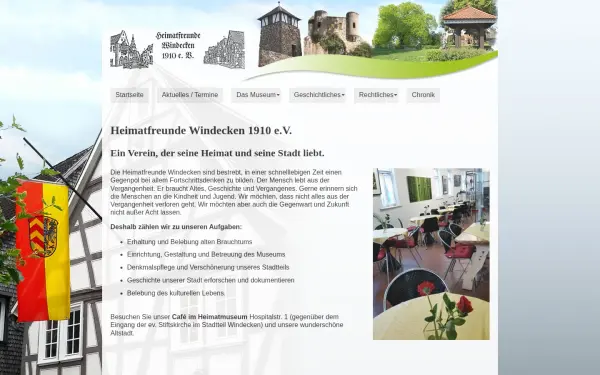Click the stone tower header photo
This screenshot has width=600, height=375.
pos(279,35)
